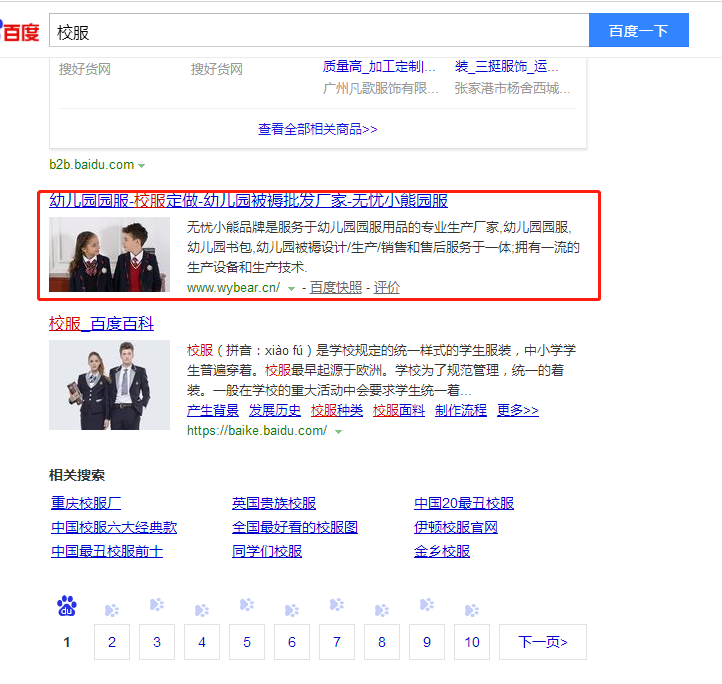Click the b2b.baidu.com URL text
This screenshot has width=722, height=684.
92,164
